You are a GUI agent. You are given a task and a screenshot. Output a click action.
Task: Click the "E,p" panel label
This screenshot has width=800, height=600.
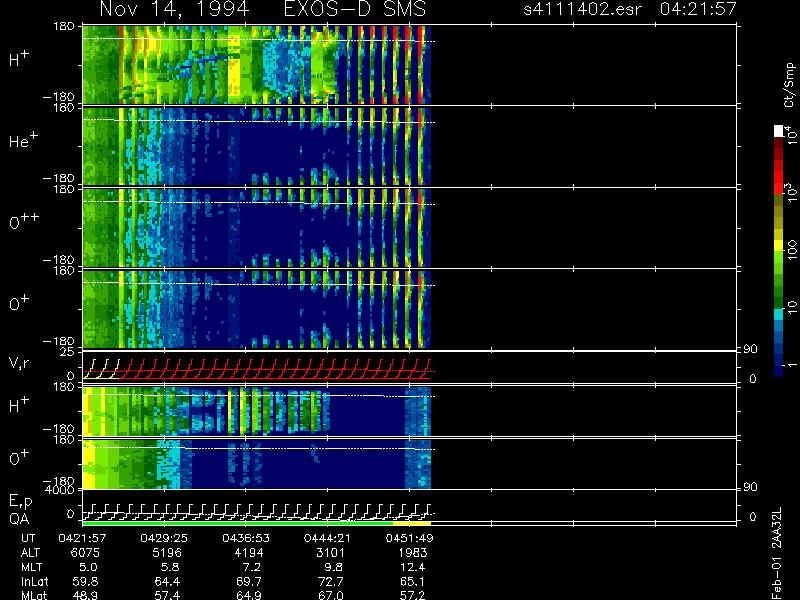point(20,502)
